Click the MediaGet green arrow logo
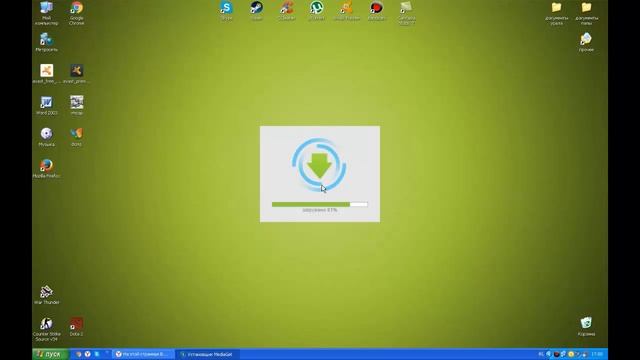This screenshot has width=640, height=360. tap(319, 165)
